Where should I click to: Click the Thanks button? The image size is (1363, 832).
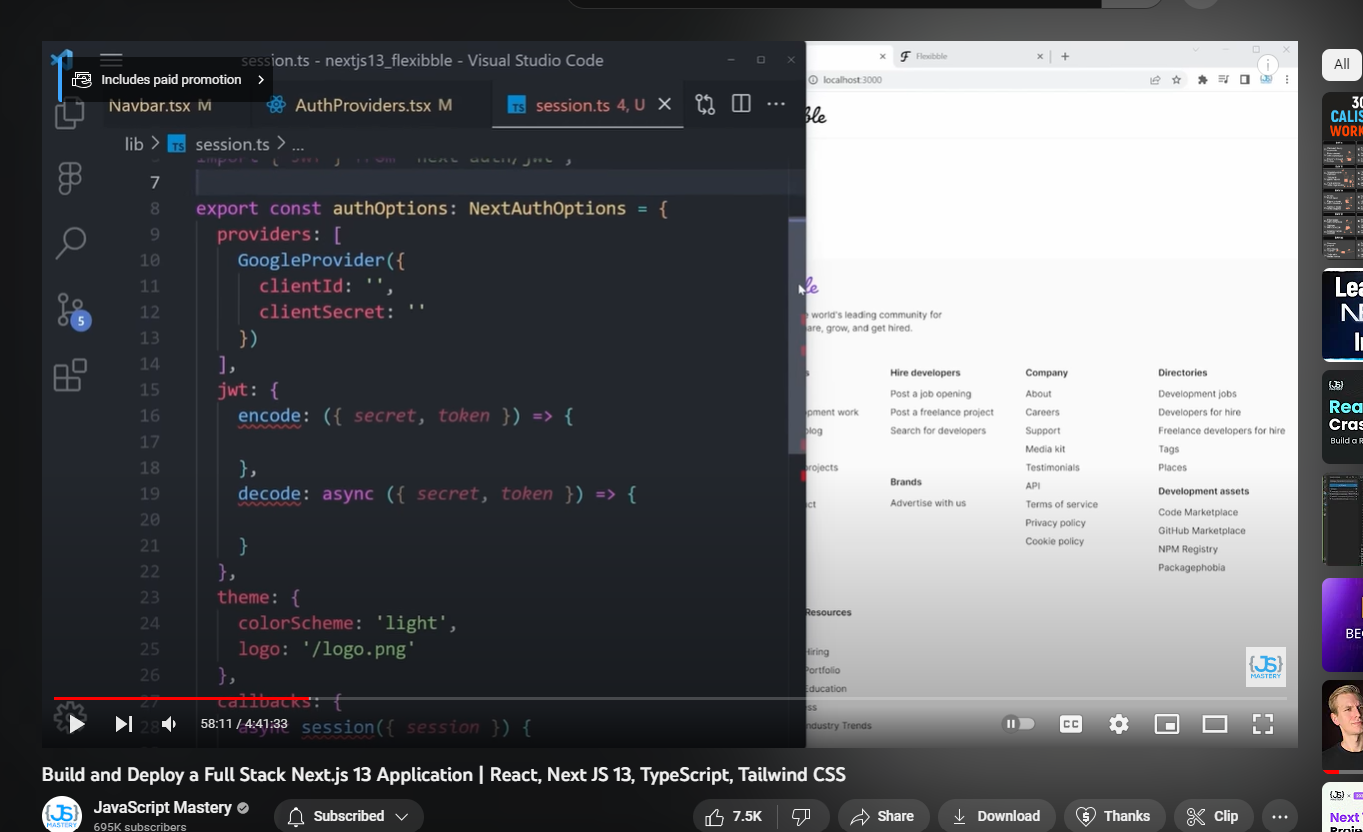(1114, 817)
